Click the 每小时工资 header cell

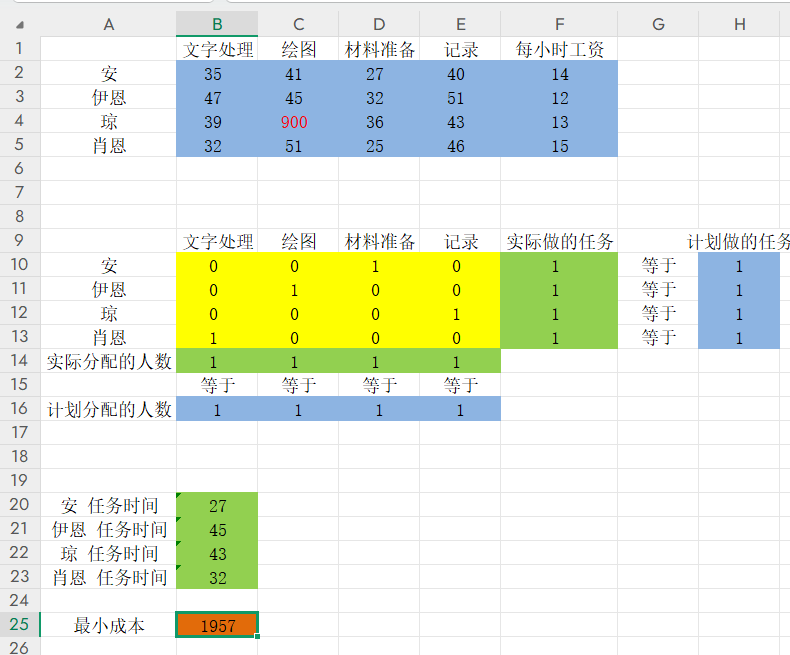[x=559, y=49]
